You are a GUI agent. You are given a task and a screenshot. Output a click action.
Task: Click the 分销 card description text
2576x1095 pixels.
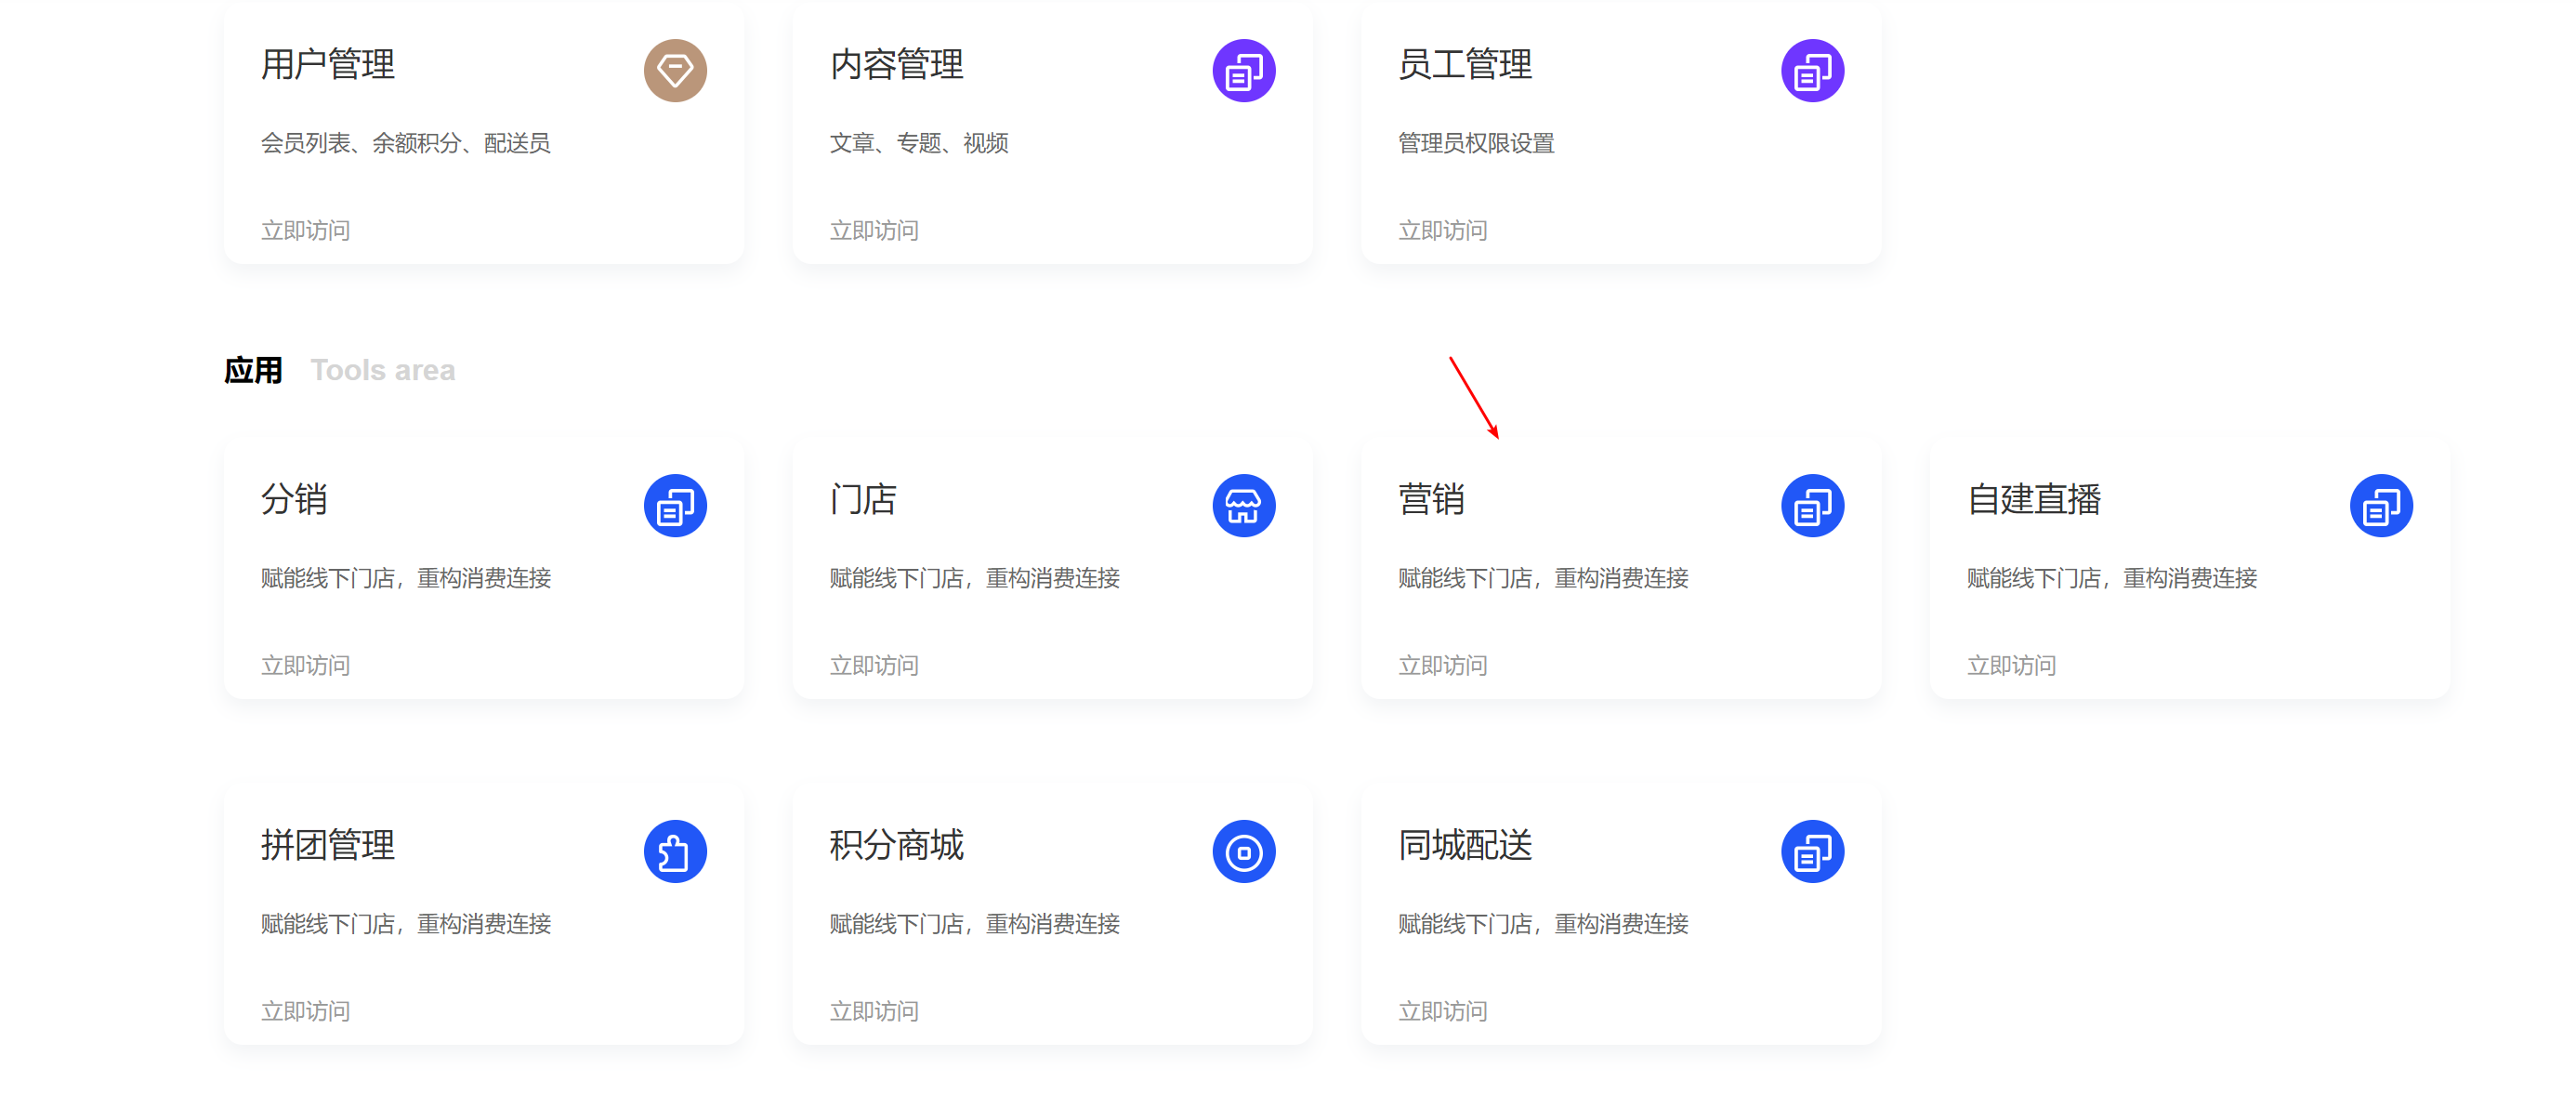[x=406, y=579]
